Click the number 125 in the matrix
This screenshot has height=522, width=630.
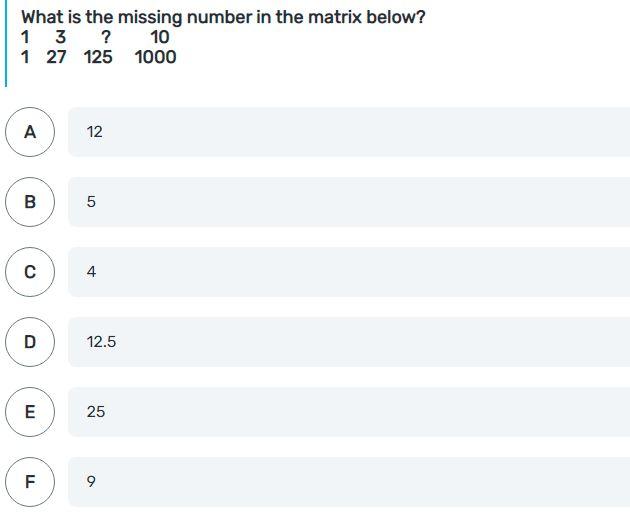98,57
